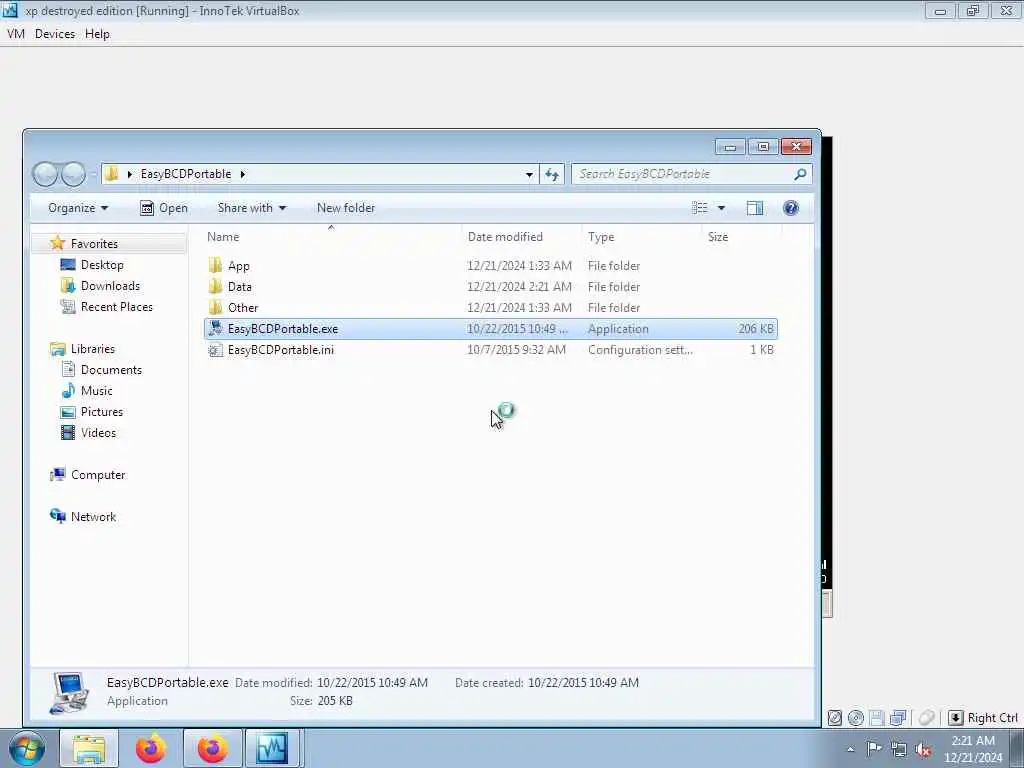Sort by the Size column header
The height and width of the screenshot is (768, 1024).
point(741,237)
